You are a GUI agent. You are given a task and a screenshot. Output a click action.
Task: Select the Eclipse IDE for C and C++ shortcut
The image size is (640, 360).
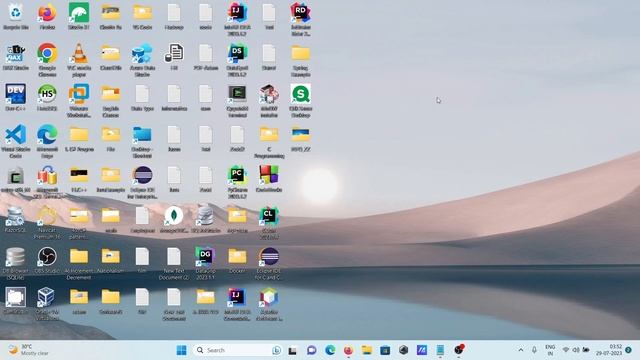269,263
